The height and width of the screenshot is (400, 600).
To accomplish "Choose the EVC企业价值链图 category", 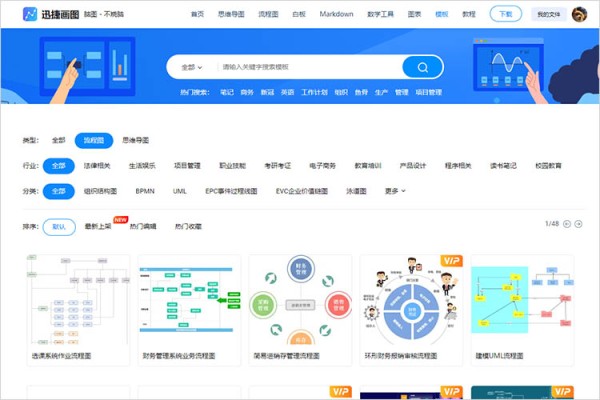I will 302,191.
